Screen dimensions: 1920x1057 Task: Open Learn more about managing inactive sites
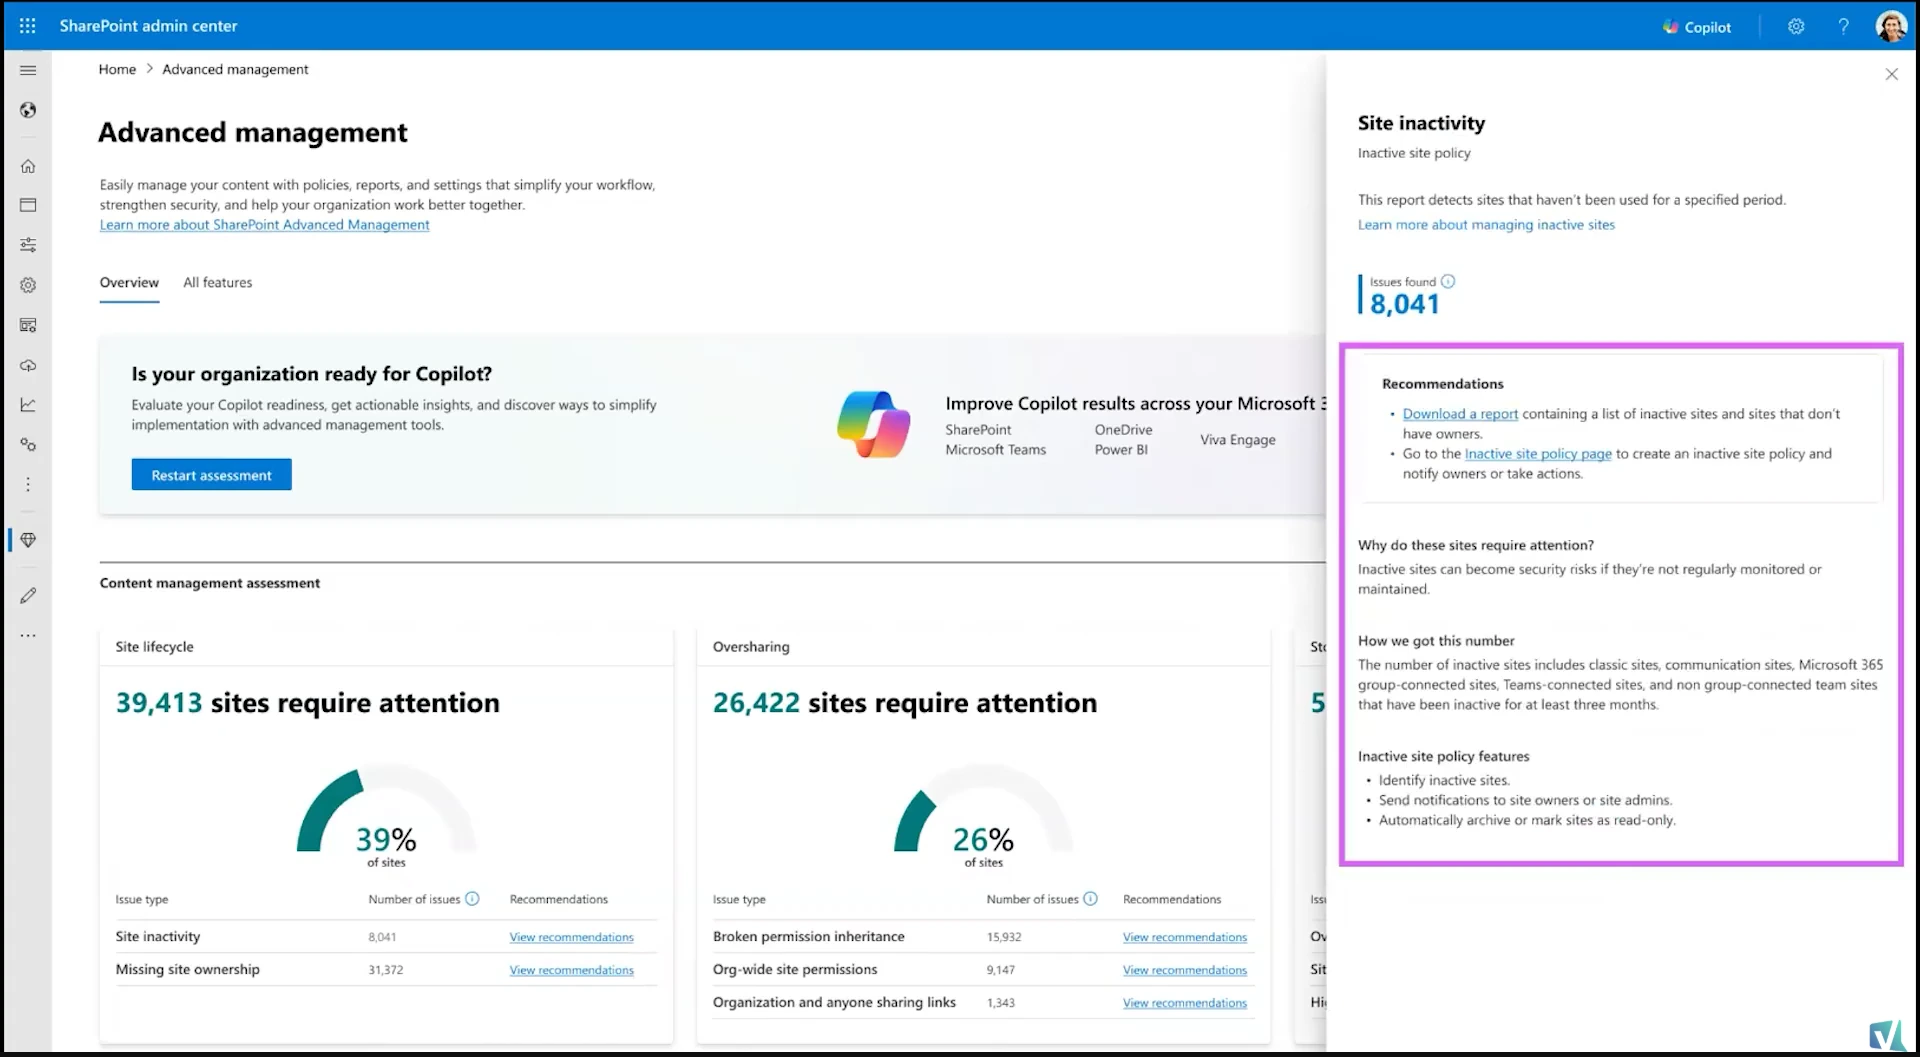pos(1486,225)
